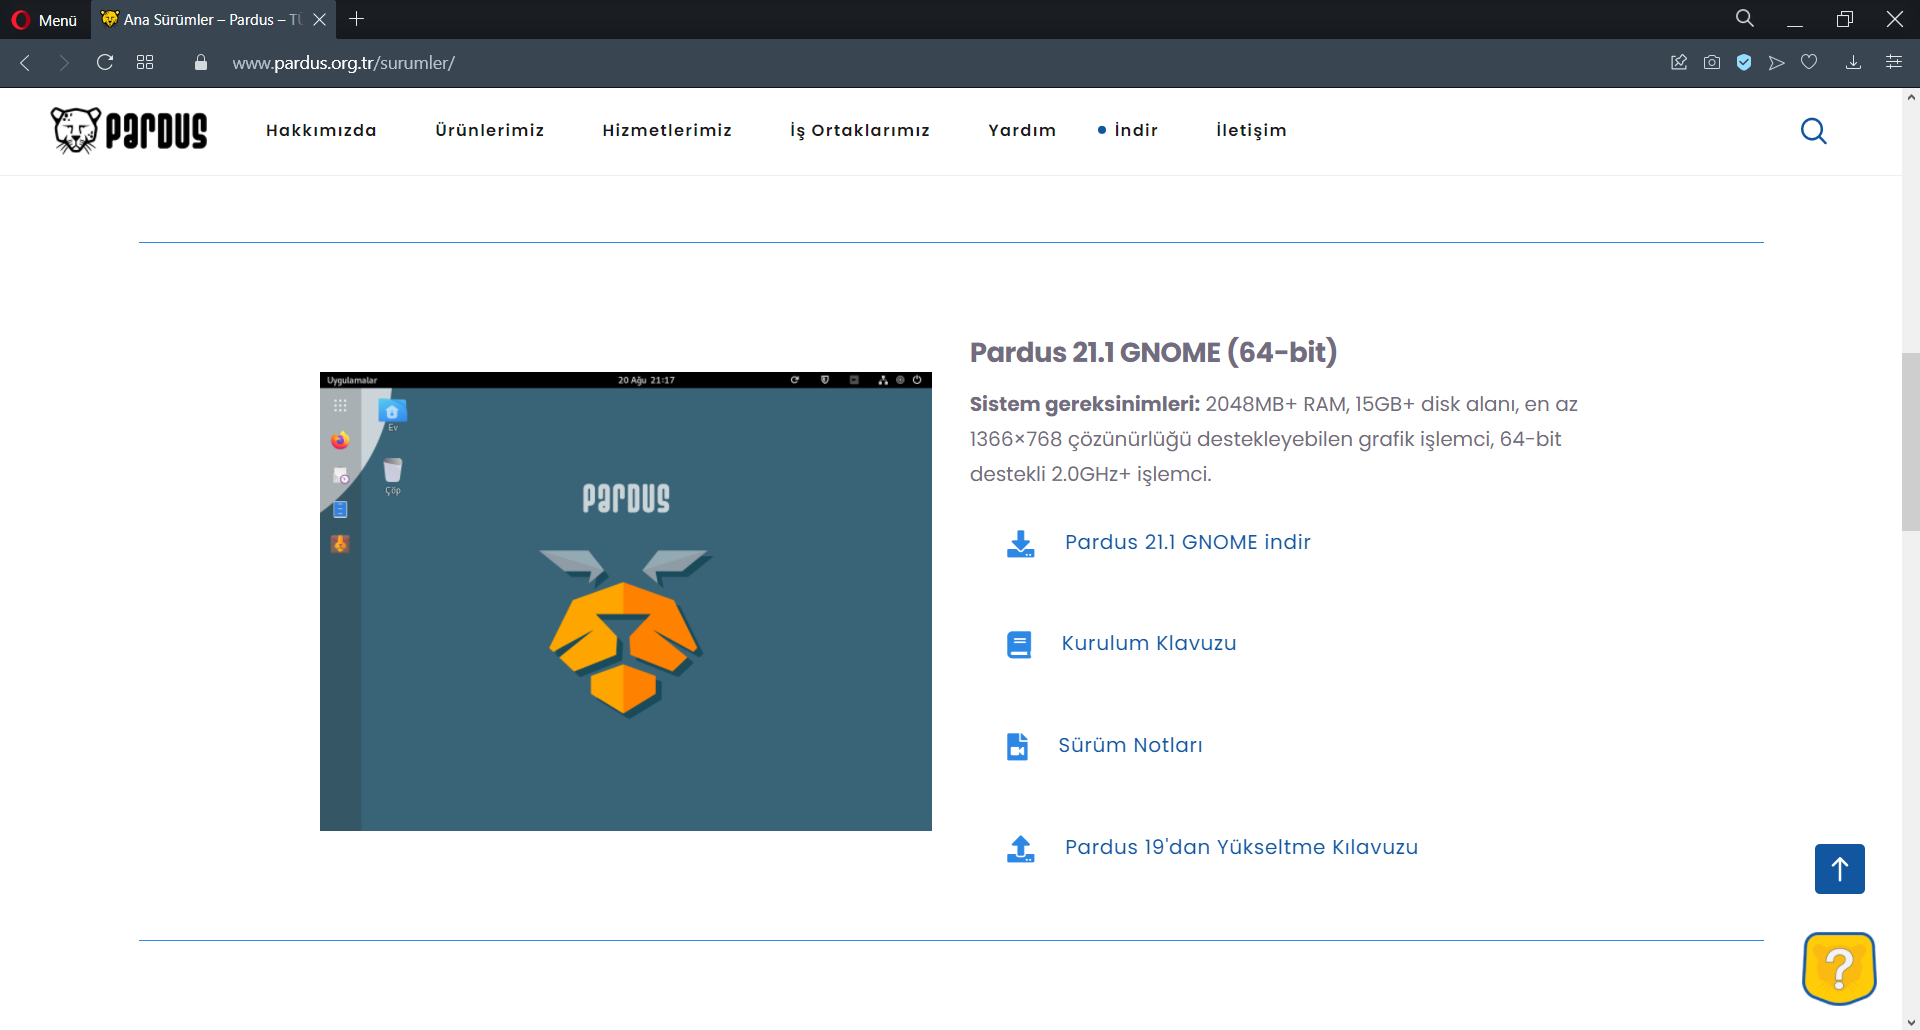The height and width of the screenshot is (1030, 1920).
Task: Open the Speed Dial grid icon
Action: pos(145,62)
